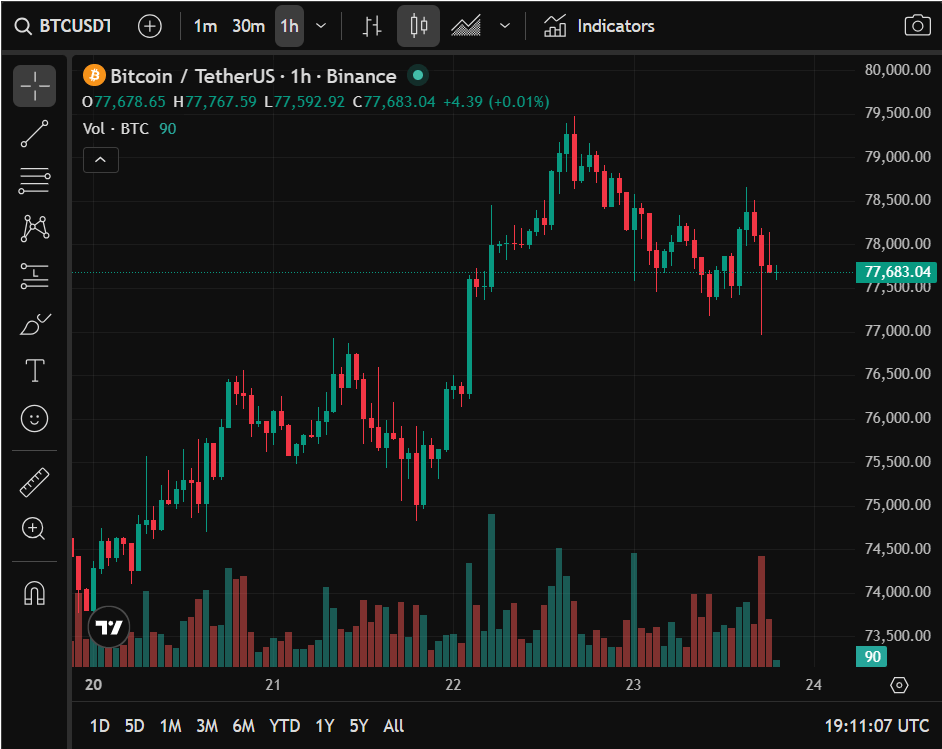
Task: Select the Text annotation tool
Action: [x=35, y=371]
